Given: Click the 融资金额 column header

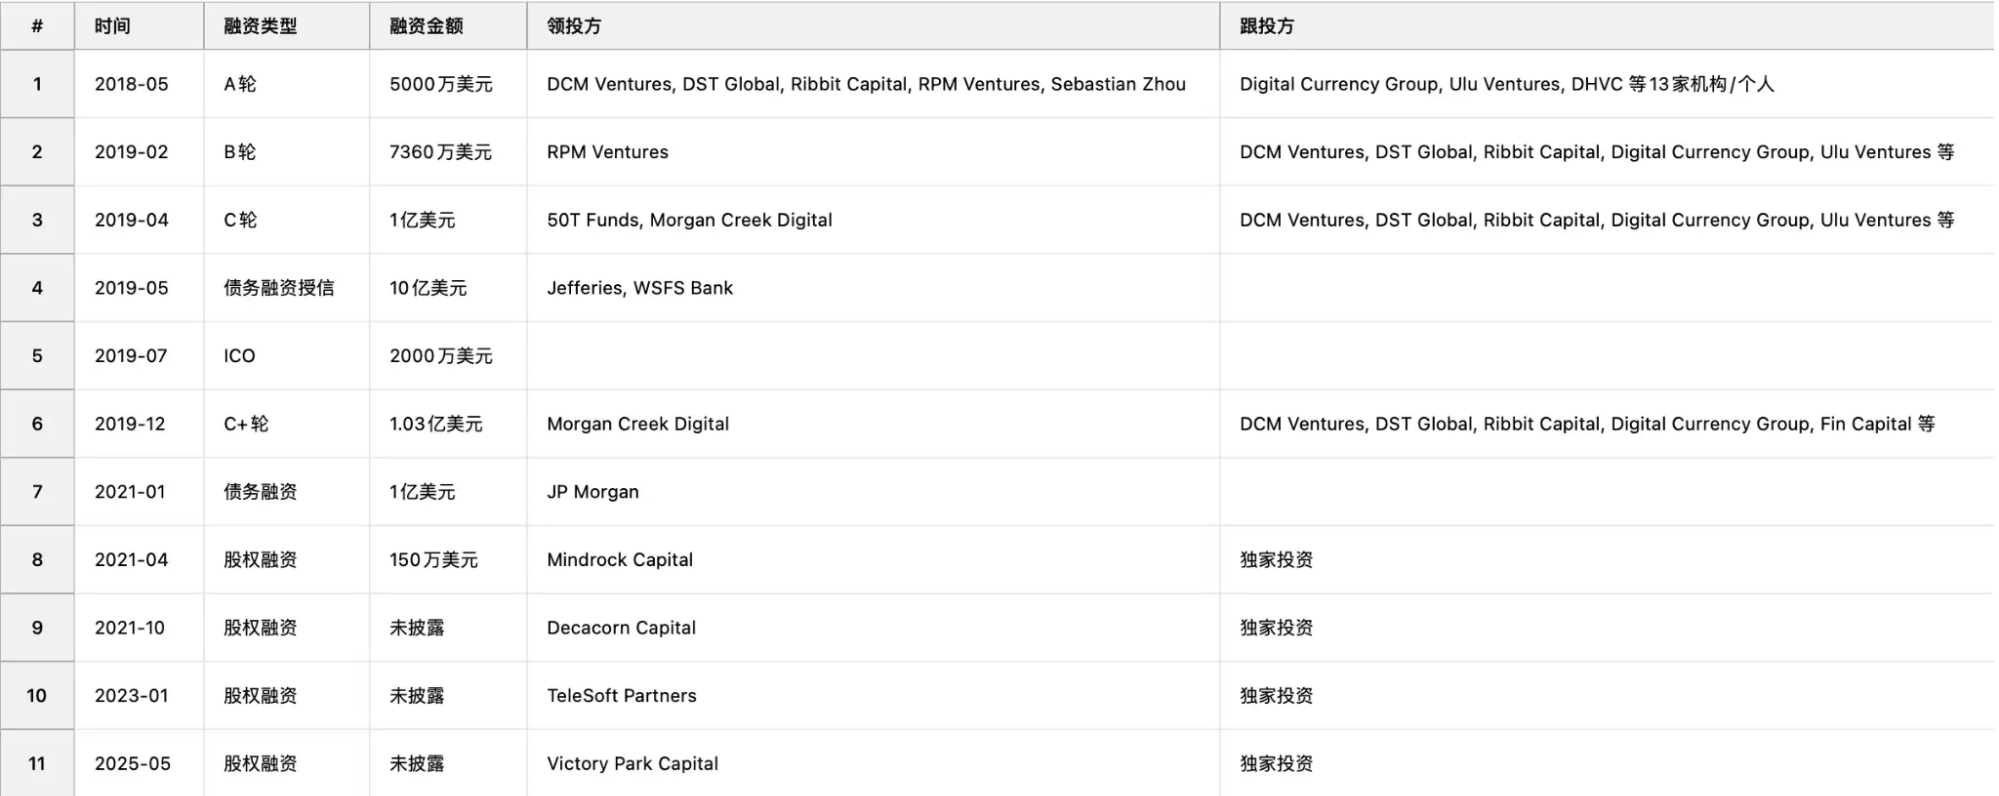Looking at the screenshot, I should 448,26.
